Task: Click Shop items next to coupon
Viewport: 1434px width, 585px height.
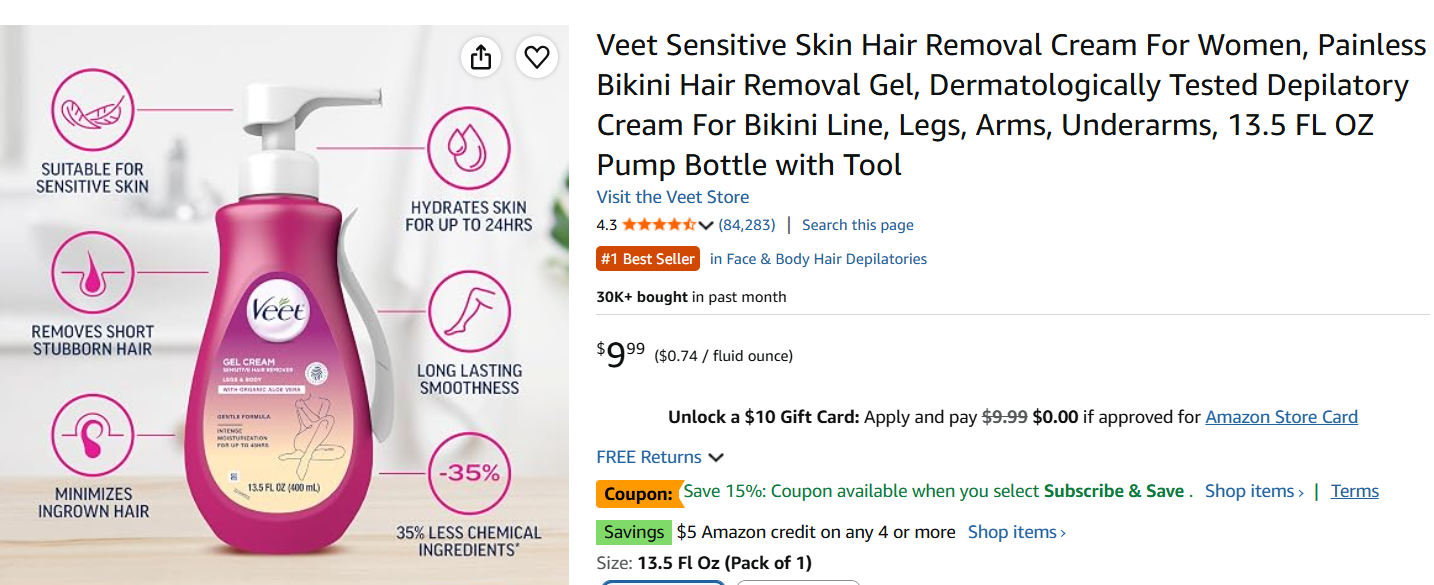Action: pyautogui.click(x=1254, y=491)
